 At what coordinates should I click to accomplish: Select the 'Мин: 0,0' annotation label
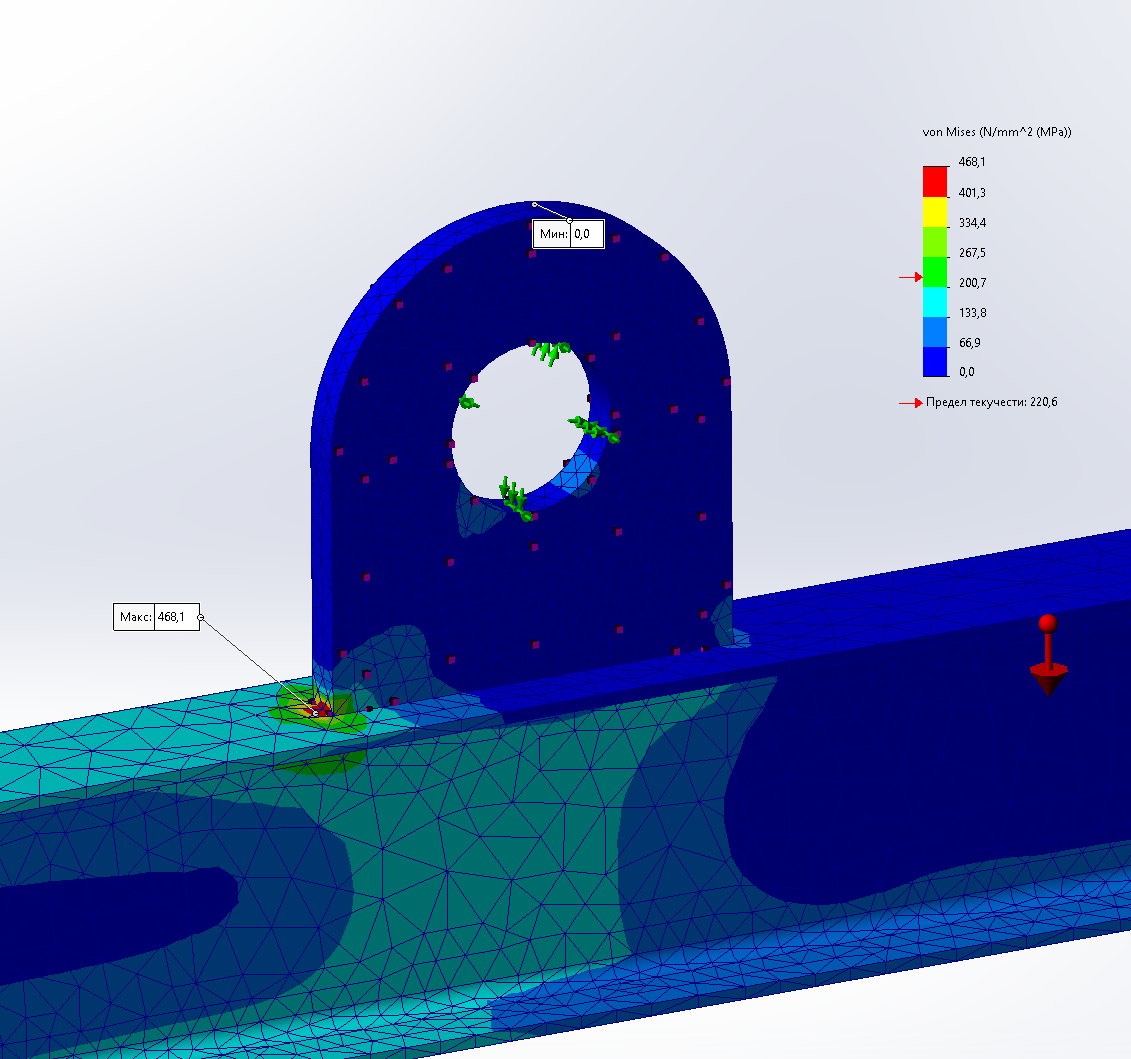567,234
